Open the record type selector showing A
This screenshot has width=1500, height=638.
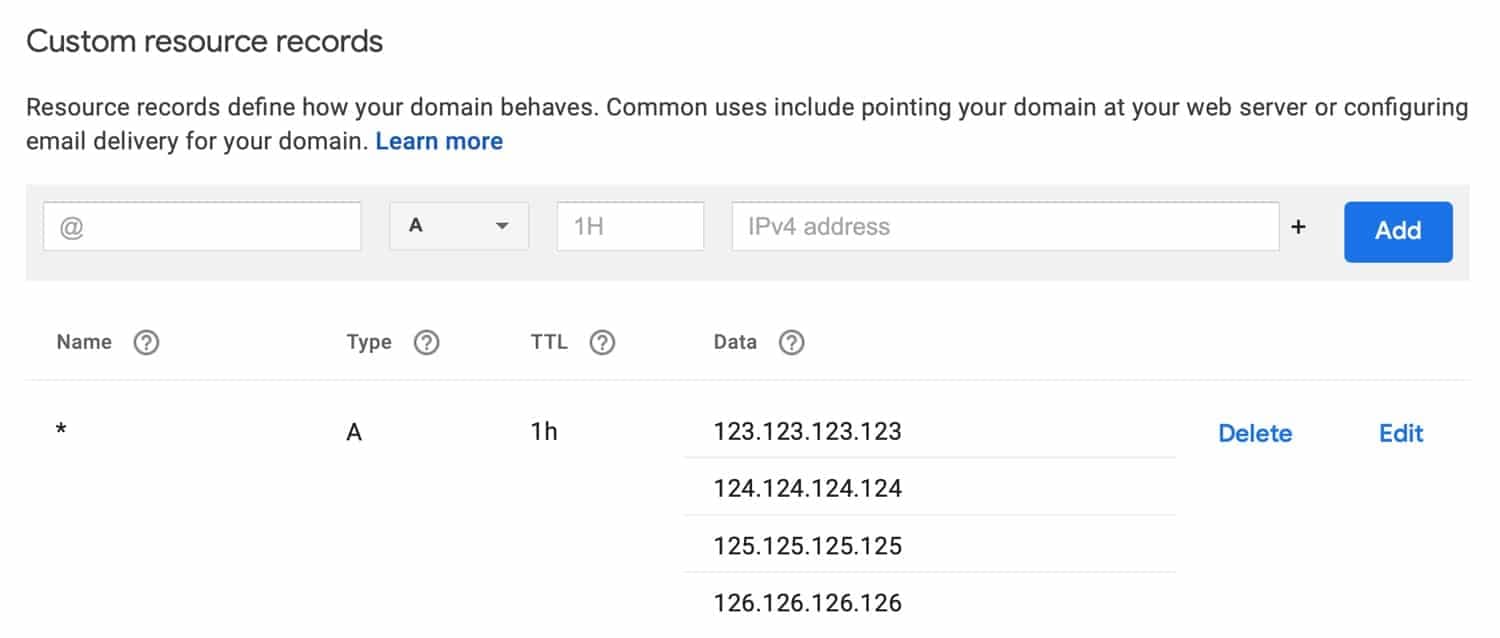click(x=459, y=226)
